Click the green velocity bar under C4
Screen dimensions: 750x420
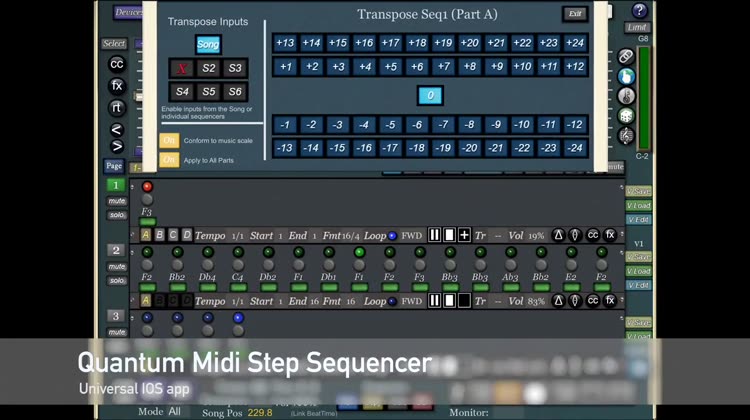click(x=238, y=287)
